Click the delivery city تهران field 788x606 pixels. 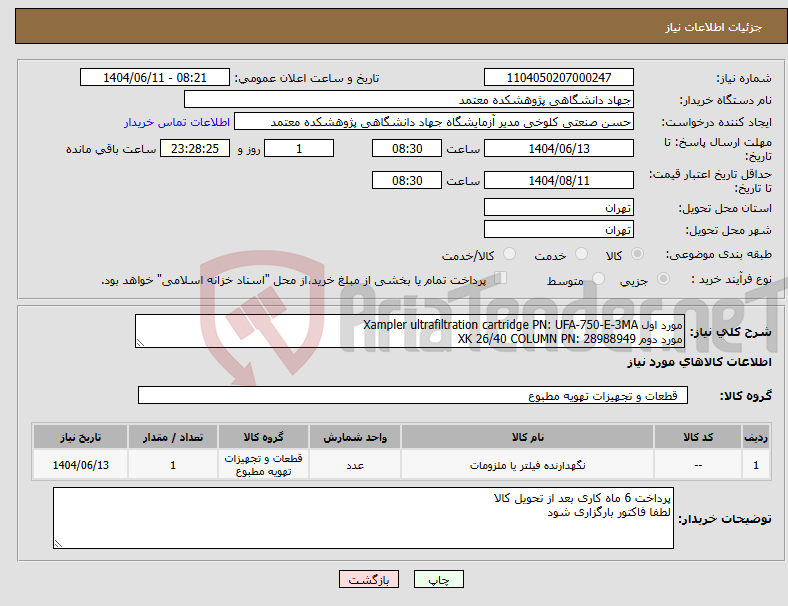pos(558,229)
